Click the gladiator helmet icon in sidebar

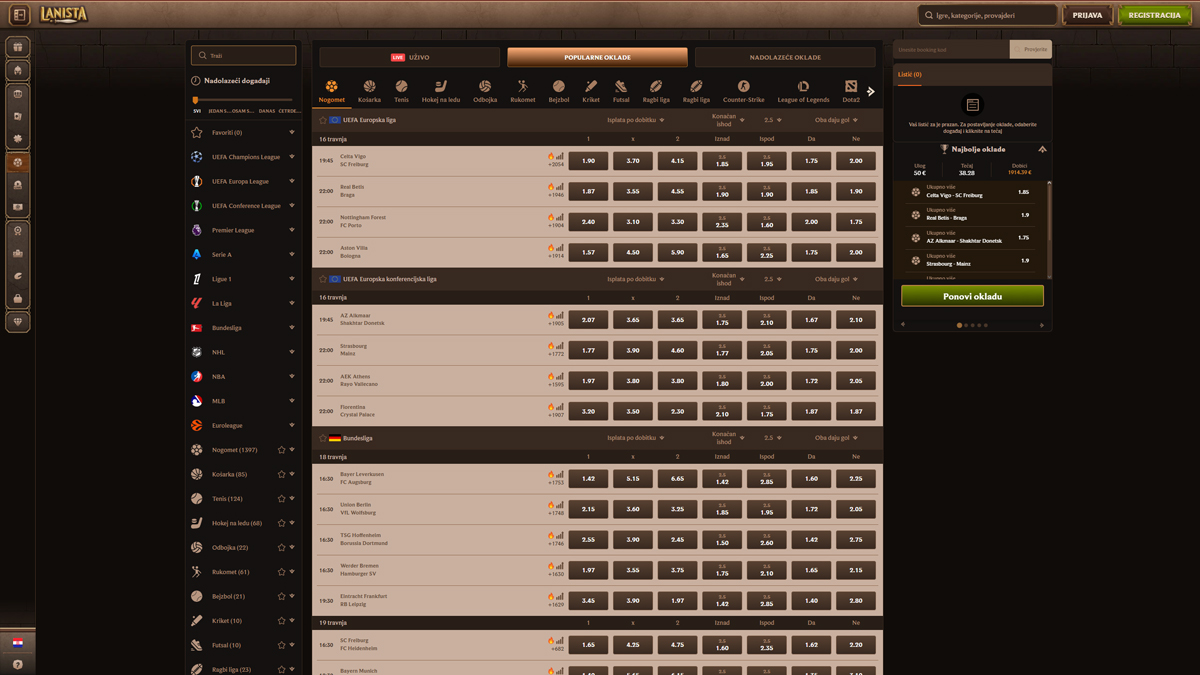coord(17,70)
